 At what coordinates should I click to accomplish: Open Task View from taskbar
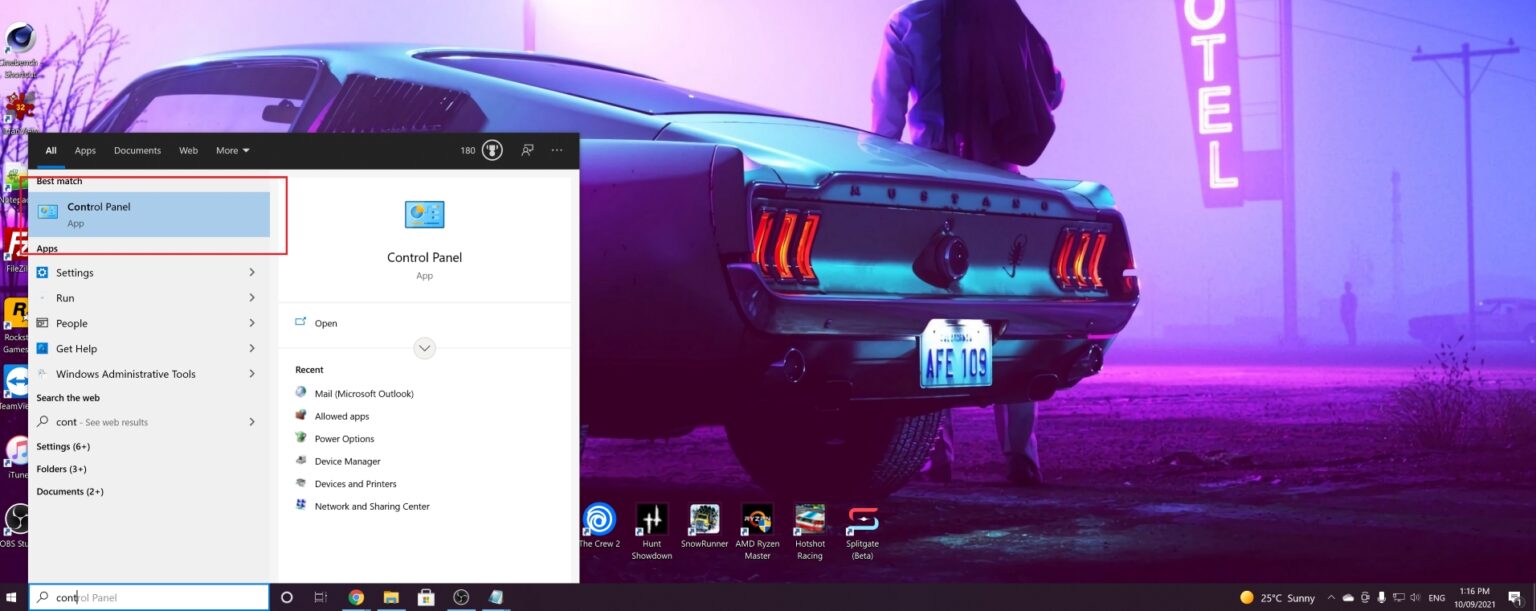[x=320, y=597]
